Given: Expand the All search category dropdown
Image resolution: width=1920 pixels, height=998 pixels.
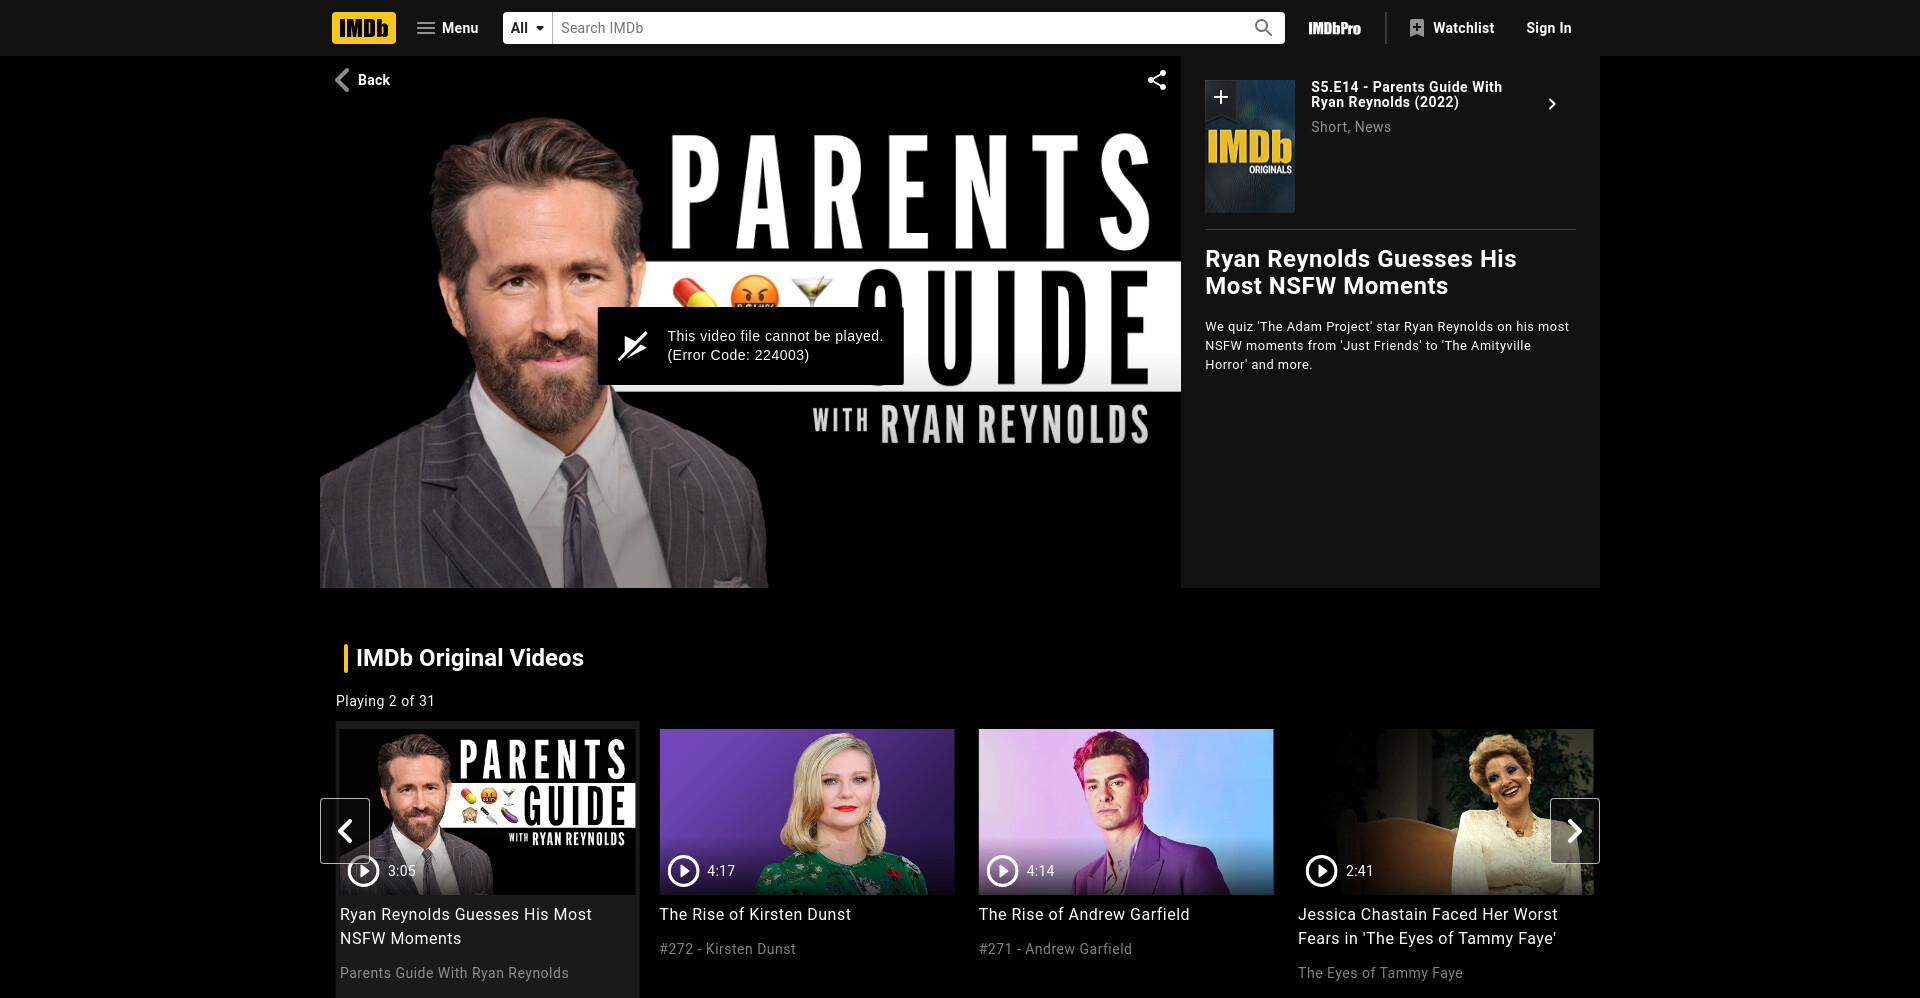Looking at the screenshot, I should pos(528,28).
